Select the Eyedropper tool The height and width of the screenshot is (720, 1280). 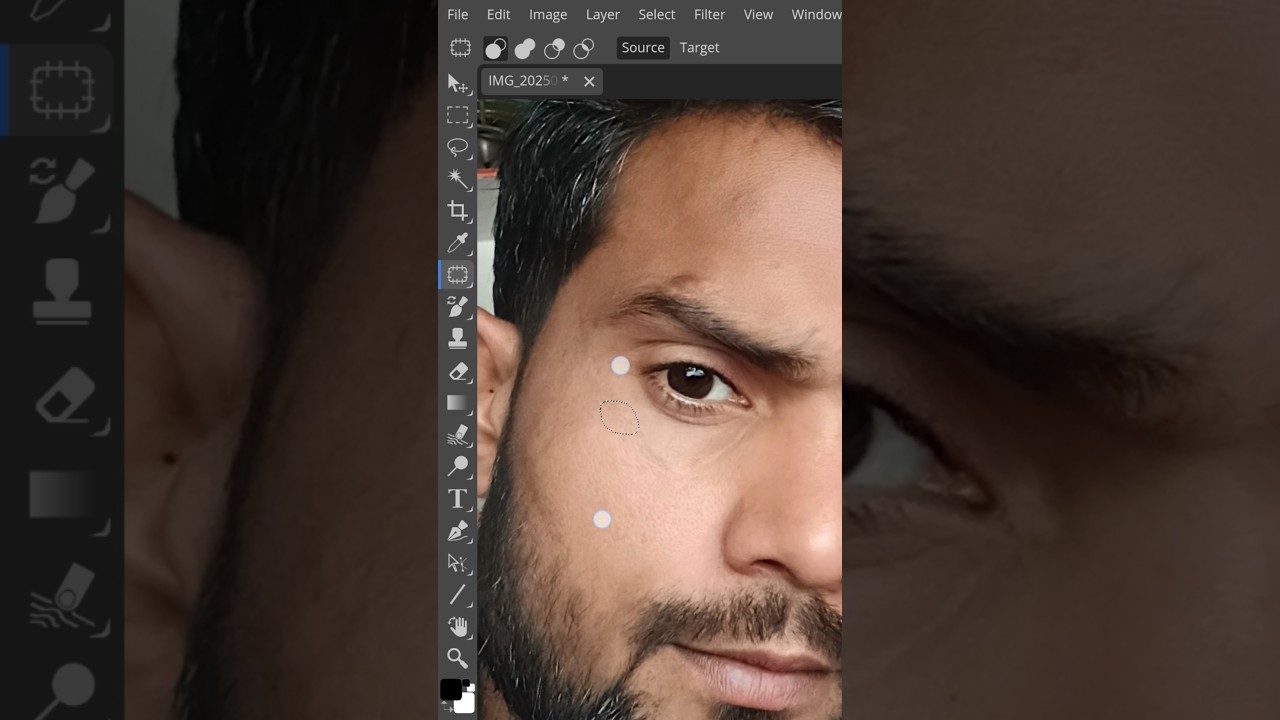coord(458,243)
